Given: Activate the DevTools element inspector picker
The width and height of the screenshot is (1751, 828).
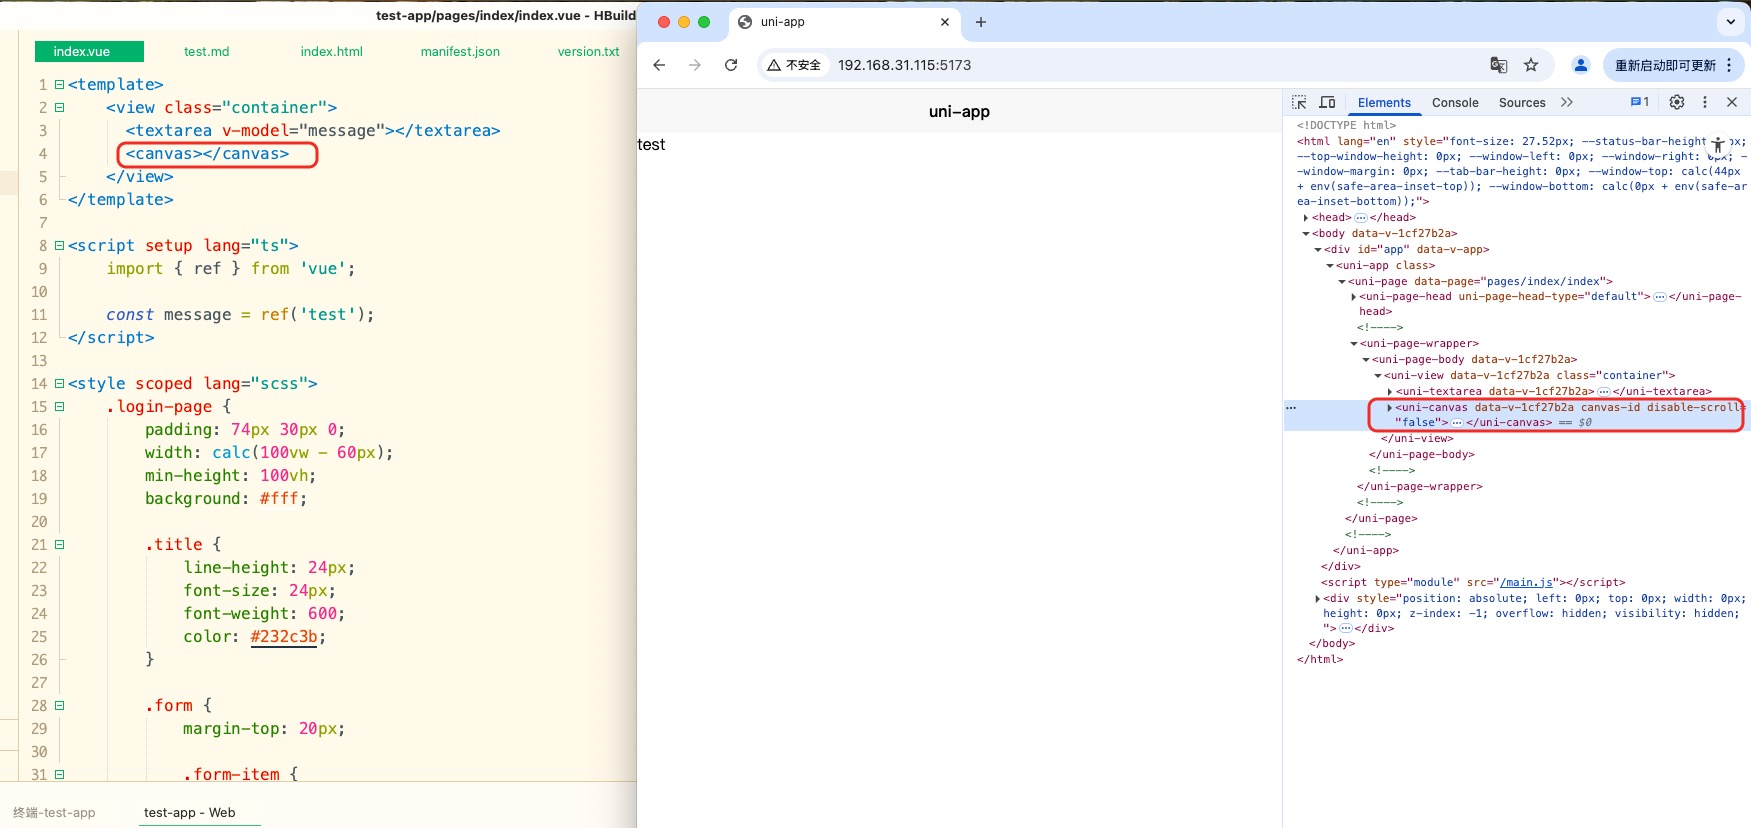Looking at the screenshot, I should coord(1299,102).
